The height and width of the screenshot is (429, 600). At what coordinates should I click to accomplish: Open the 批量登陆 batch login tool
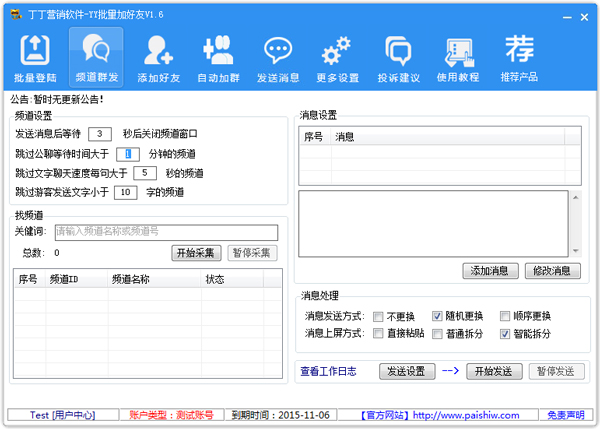click(x=35, y=58)
